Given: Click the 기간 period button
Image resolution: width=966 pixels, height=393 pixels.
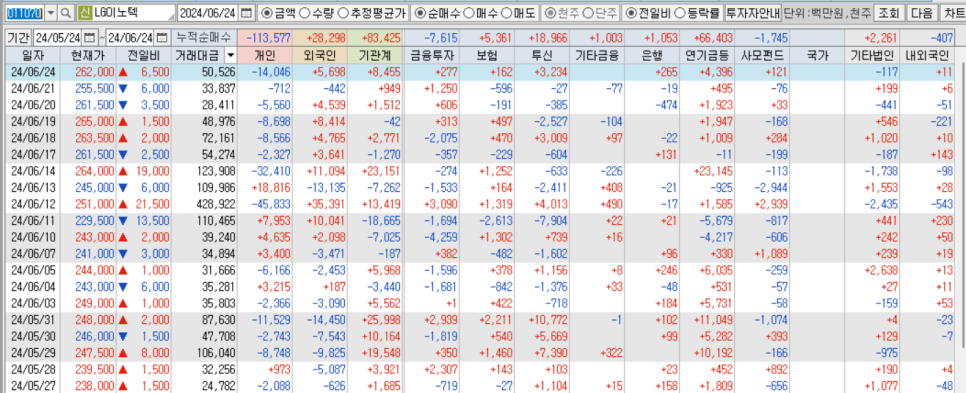Looking at the screenshot, I should click(18, 38).
